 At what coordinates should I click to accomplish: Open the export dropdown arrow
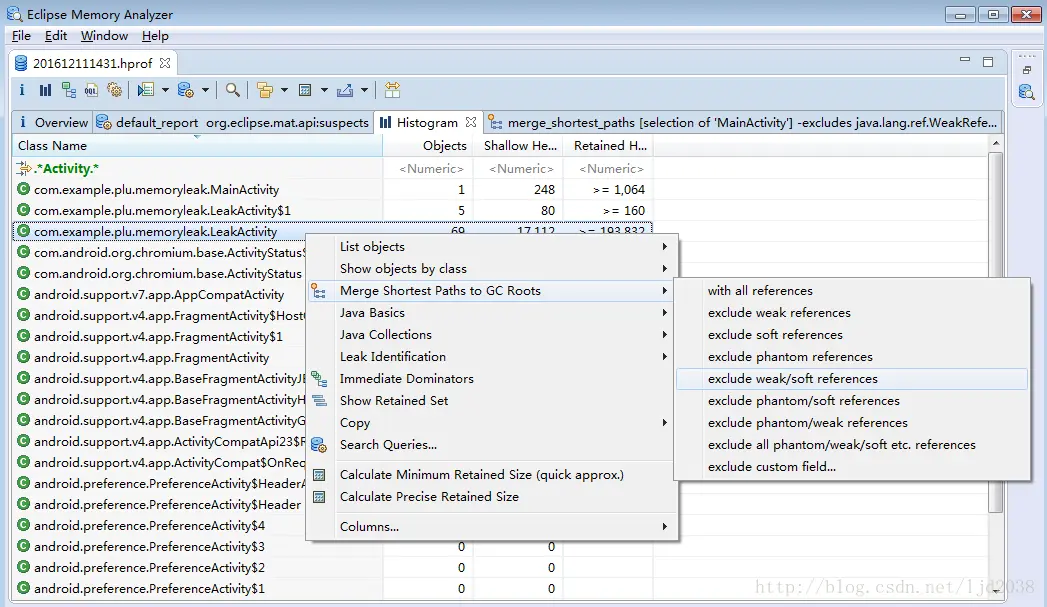click(x=364, y=90)
